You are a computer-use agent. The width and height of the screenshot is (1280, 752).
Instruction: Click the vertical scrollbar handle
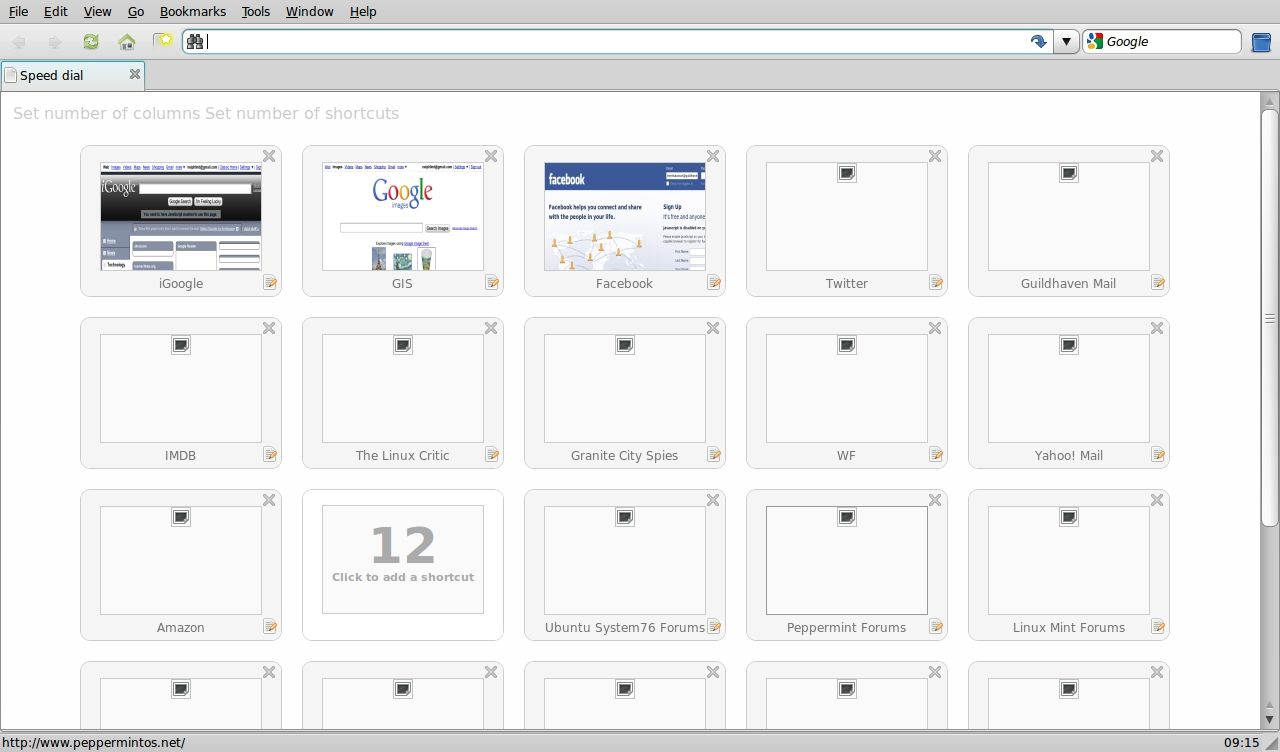coord(1270,318)
